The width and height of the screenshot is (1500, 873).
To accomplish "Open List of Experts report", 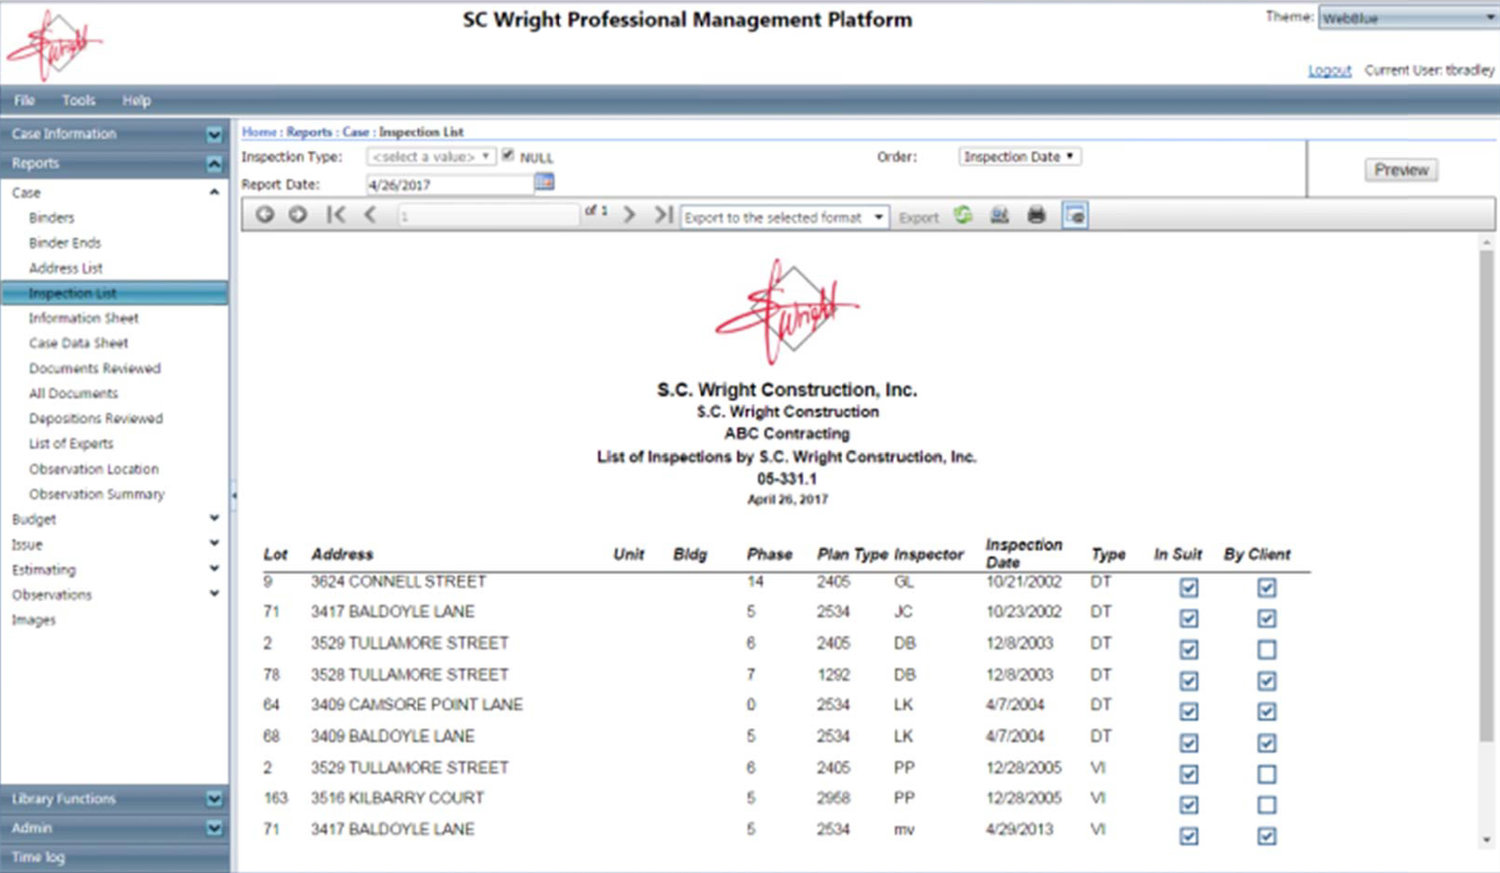I will (x=71, y=443).
